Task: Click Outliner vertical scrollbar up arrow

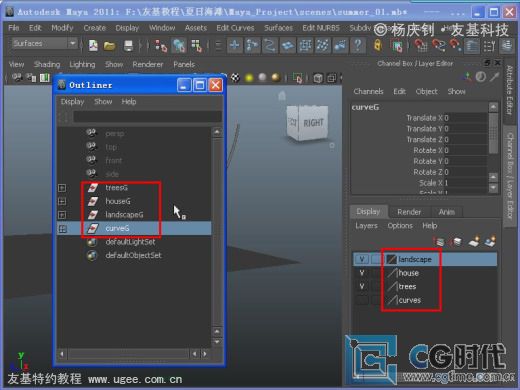Action: click(x=217, y=132)
